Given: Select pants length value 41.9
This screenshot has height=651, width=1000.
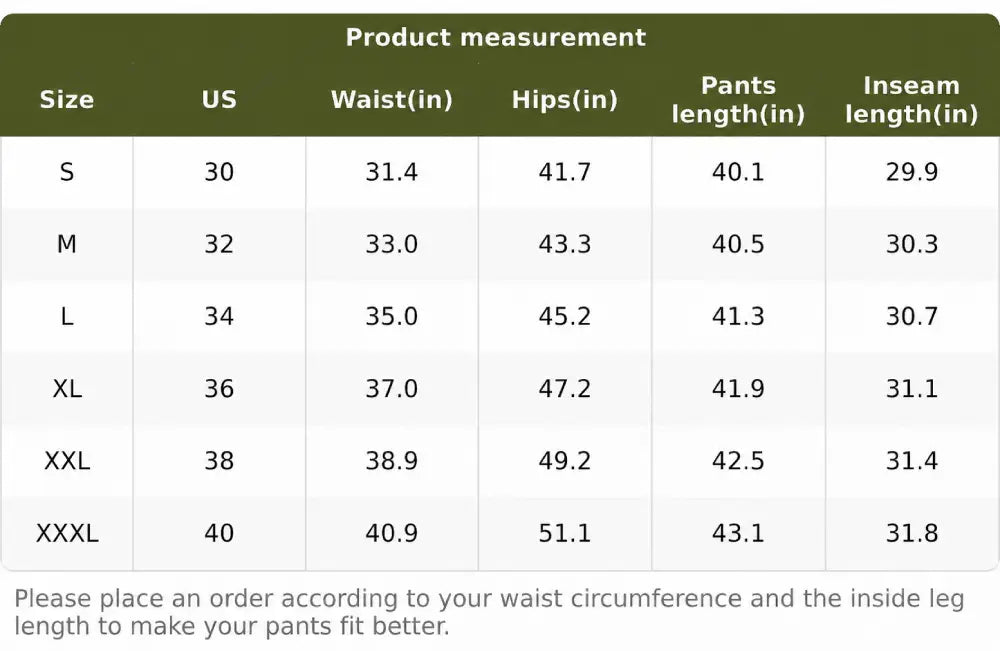Looking at the screenshot, I should pos(738,388).
